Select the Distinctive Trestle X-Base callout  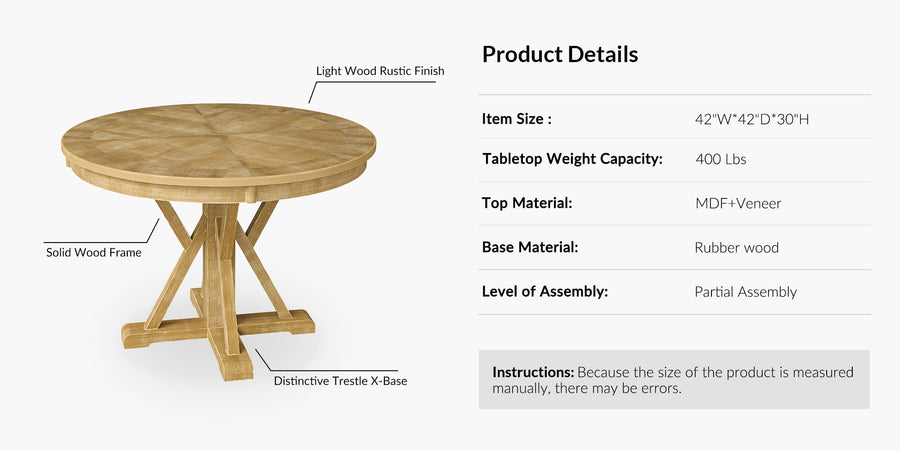340,381
